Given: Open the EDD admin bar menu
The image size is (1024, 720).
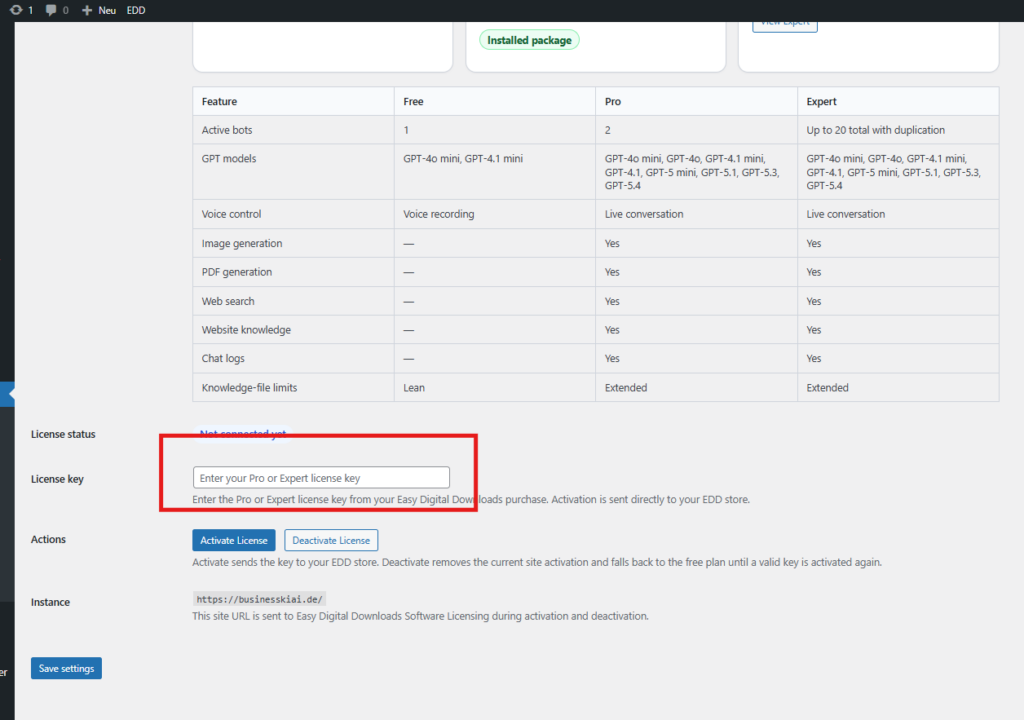Looking at the screenshot, I should click(x=136, y=10).
